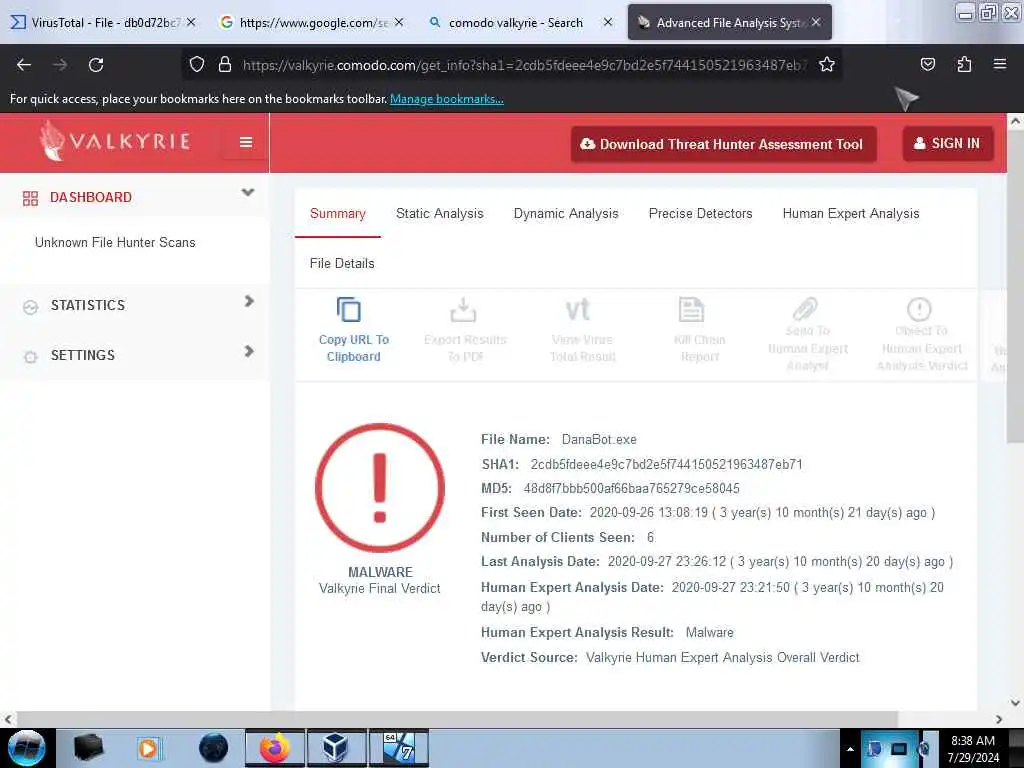Open Unknown File Hunter Scans
Screen dimensions: 1024x768
click(x=115, y=242)
